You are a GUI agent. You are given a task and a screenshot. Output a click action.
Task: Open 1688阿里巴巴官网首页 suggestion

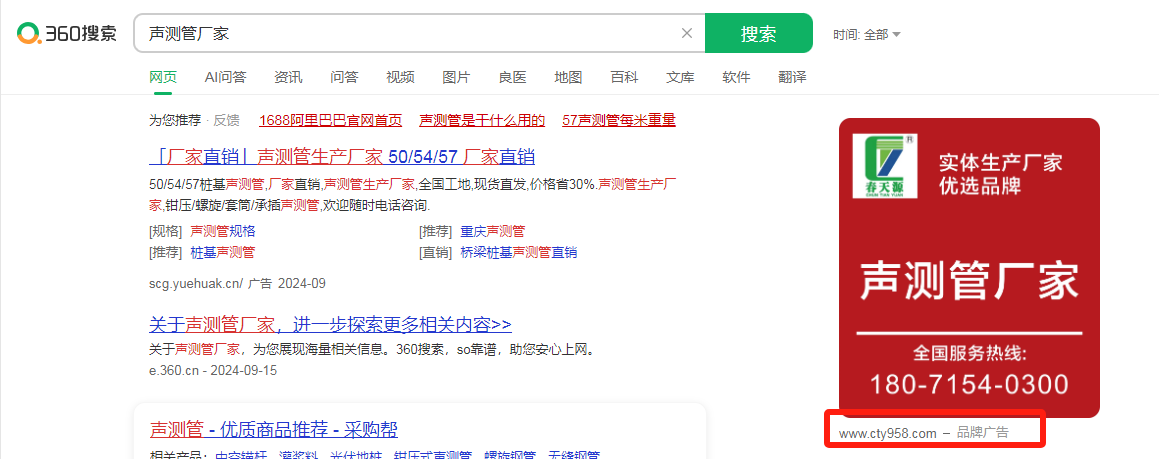[330, 120]
